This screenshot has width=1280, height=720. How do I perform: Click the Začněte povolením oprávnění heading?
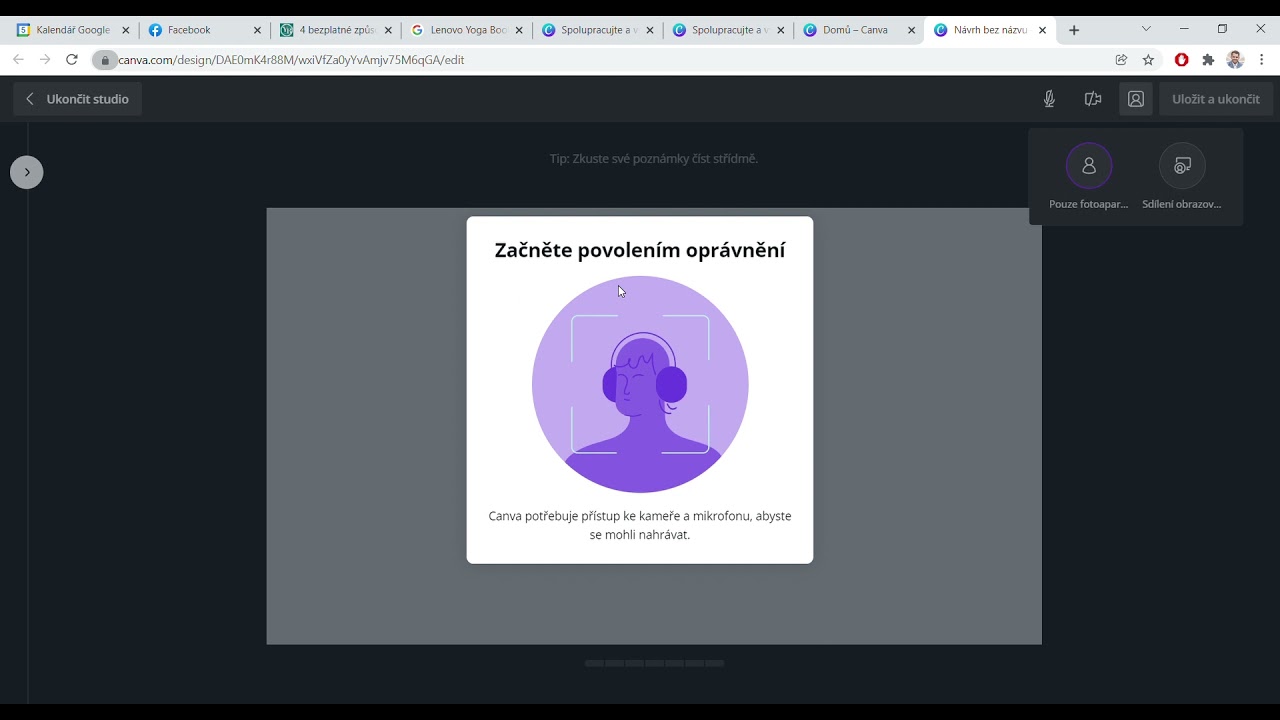(640, 250)
